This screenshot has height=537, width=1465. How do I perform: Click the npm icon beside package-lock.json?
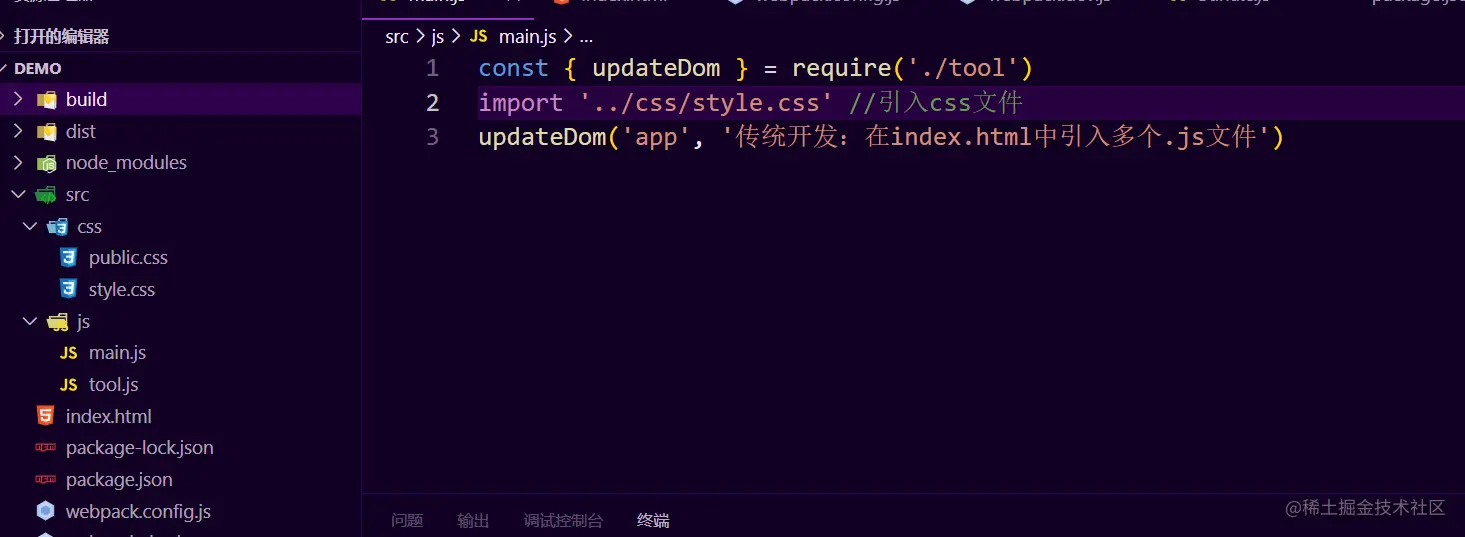[x=45, y=448]
